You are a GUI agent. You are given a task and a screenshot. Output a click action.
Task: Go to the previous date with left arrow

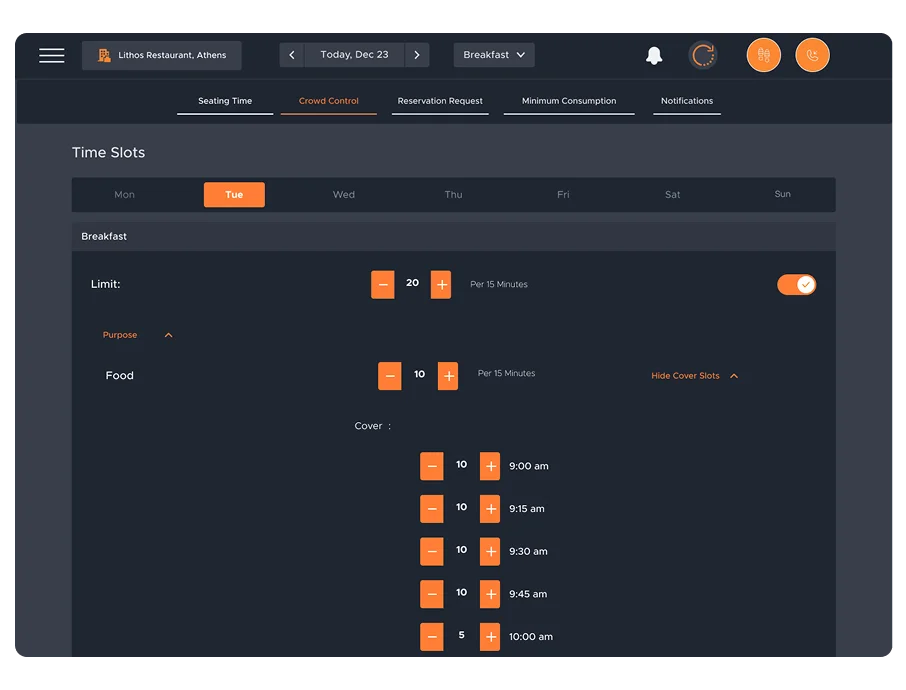292,55
